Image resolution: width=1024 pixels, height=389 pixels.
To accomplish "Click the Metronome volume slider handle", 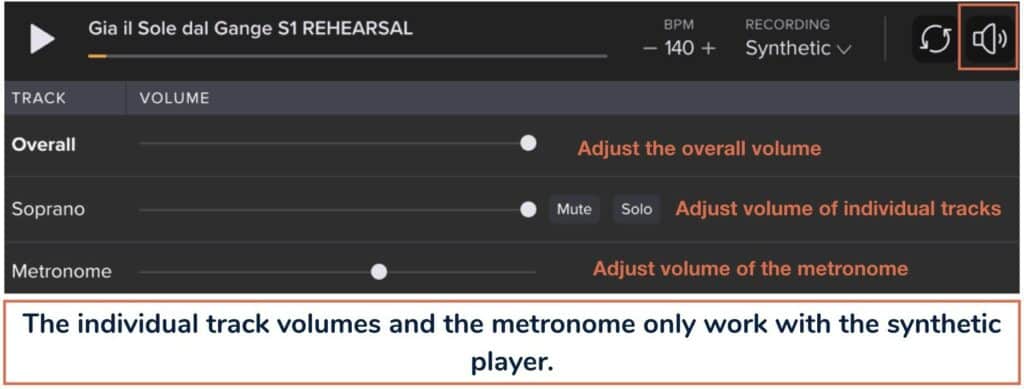I will tap(379, 272).
